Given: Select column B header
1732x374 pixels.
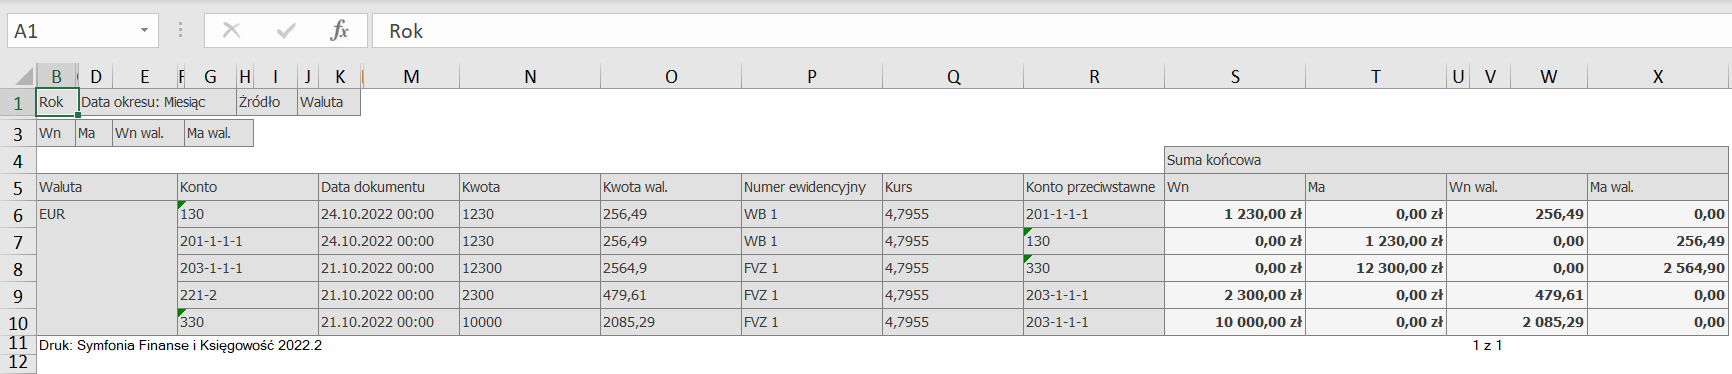Looking at the screenshot, I should (57, 76).
